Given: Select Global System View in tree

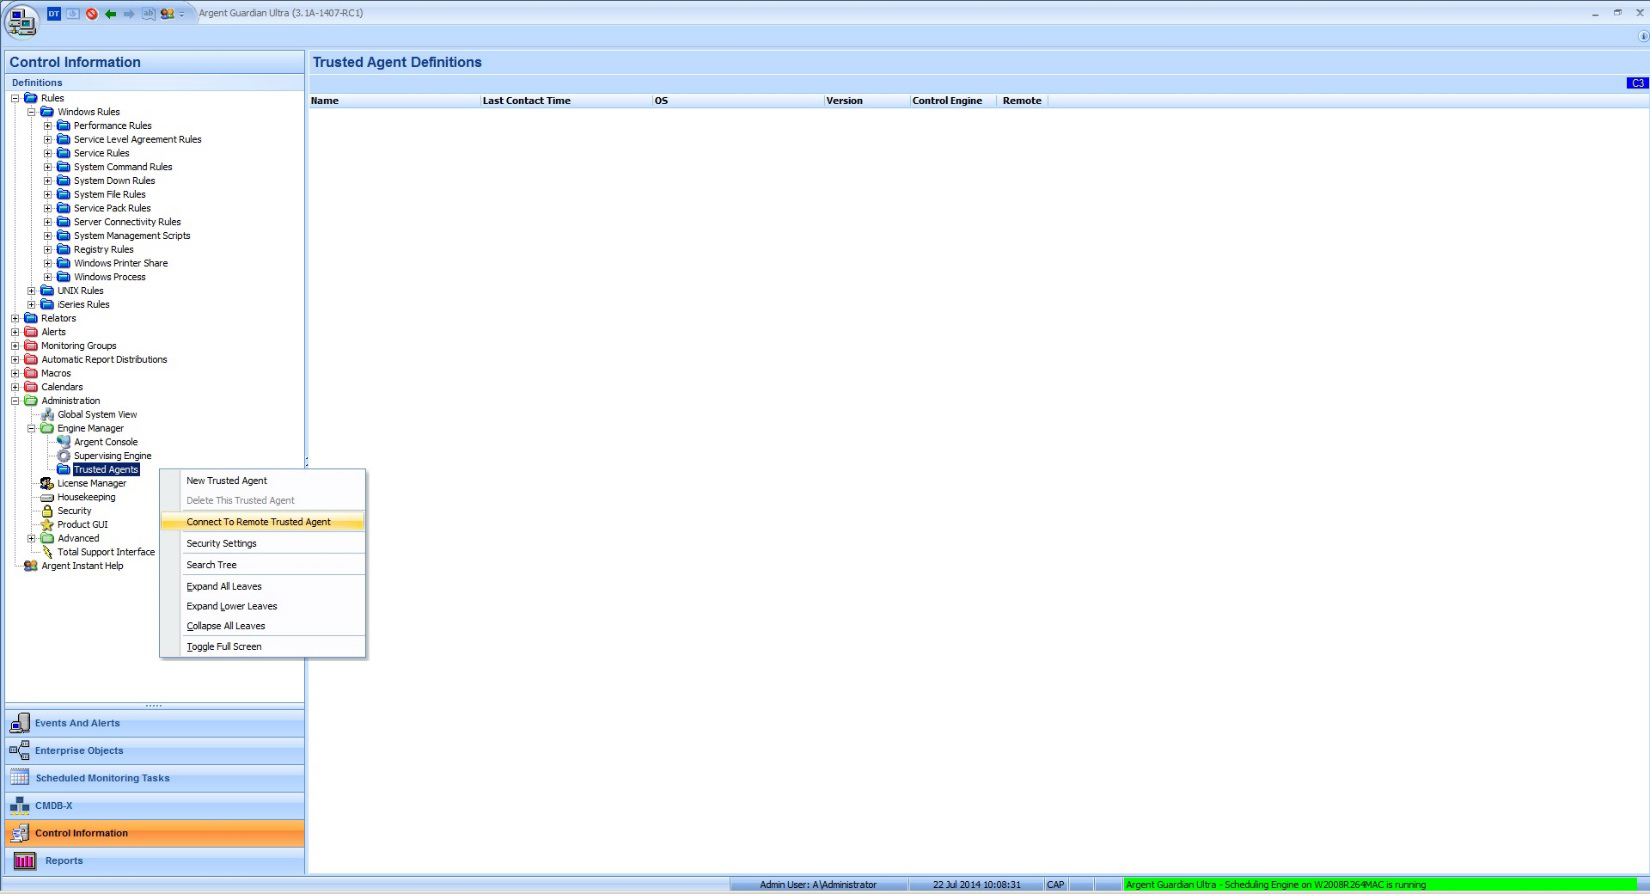Looking at the screenshot, I should coord(97,415).
